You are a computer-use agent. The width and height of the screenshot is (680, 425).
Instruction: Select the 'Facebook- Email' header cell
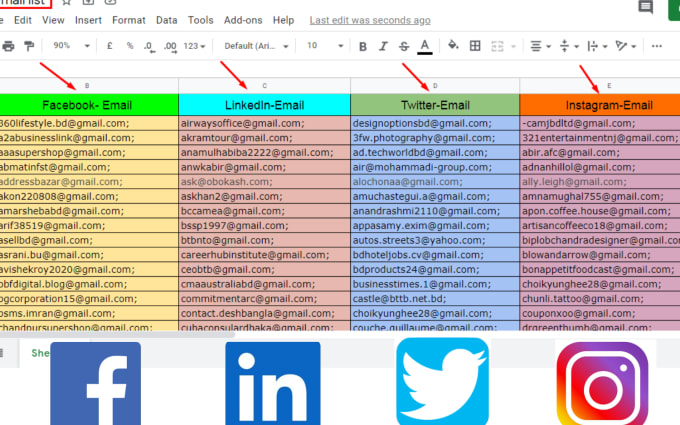[87, 105]
